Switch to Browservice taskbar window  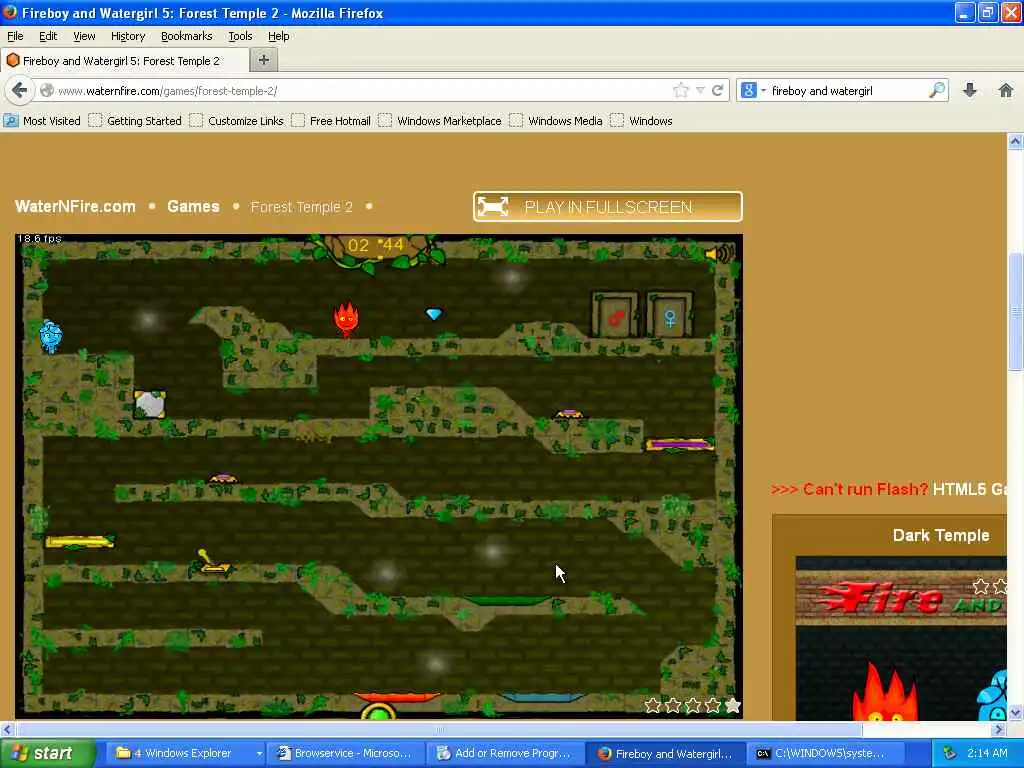click(345, 753)
